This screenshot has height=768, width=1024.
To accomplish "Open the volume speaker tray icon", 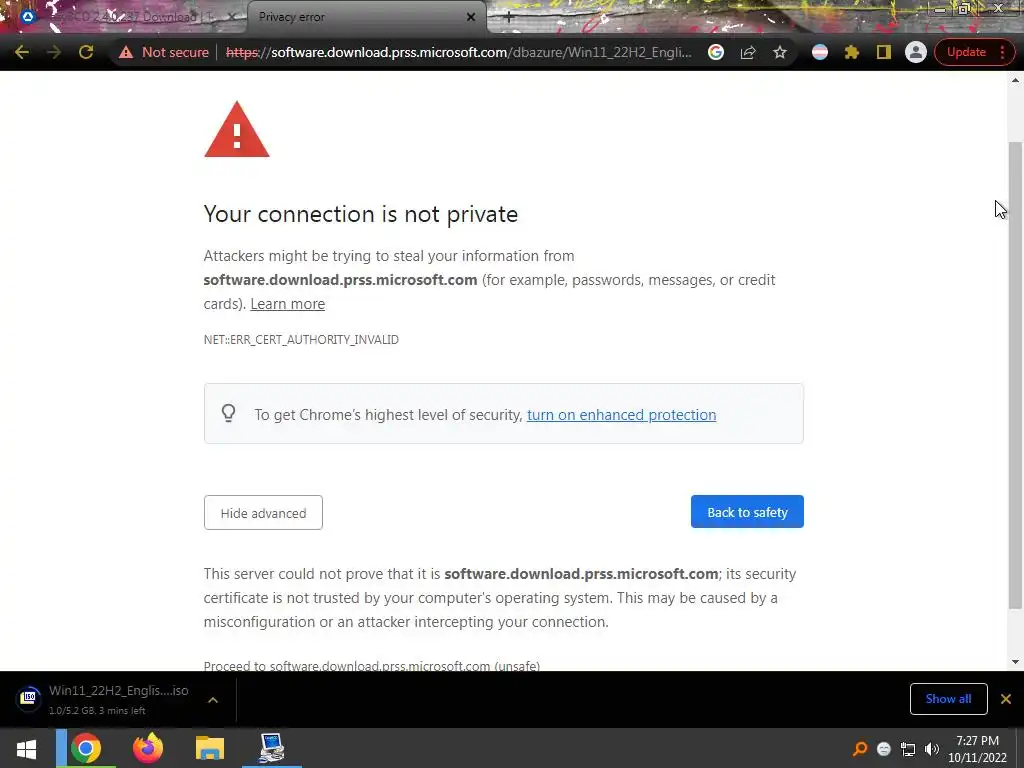I will pos(932,749).
